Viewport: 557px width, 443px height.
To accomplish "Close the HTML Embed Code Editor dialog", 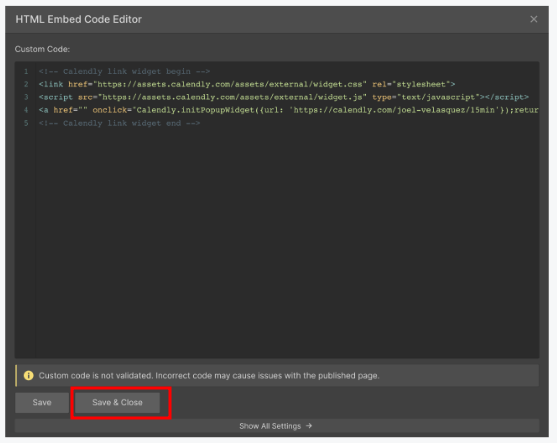I will (x=534, y=19).
